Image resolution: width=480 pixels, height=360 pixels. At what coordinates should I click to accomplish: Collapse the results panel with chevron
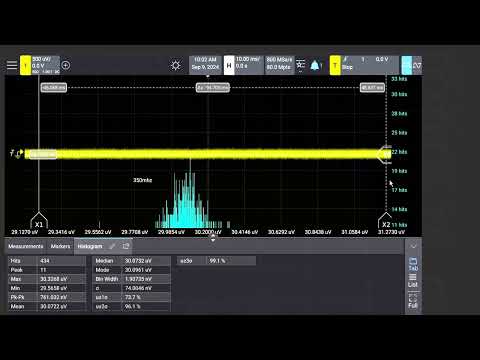pyautogui.click(x=413, y=246)
